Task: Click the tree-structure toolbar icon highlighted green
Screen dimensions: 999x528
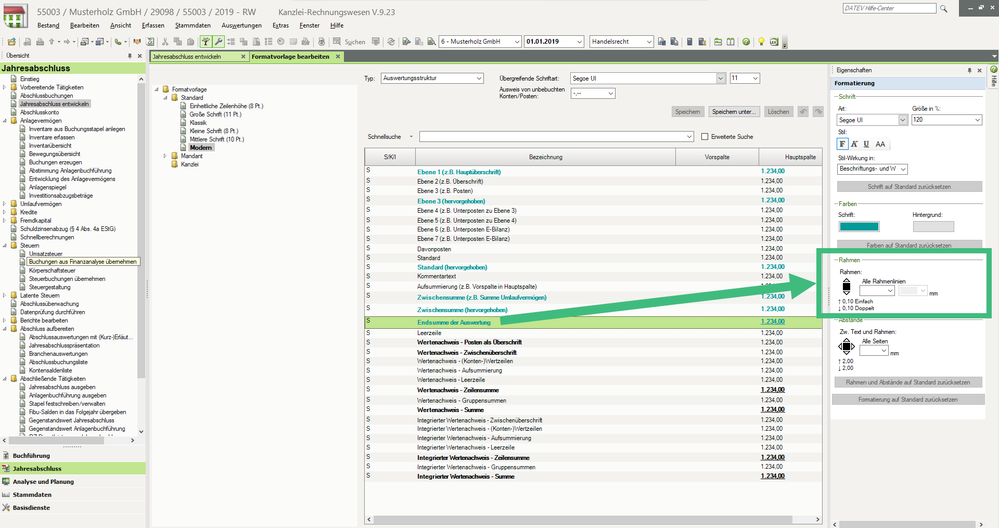Action: (206, 41)
